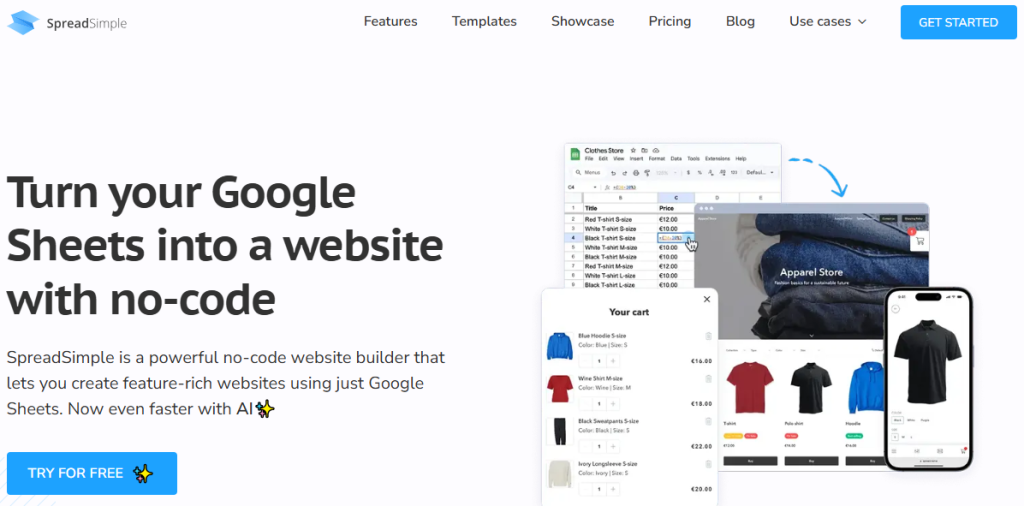Select the Black color option on phone

[897, 421]
